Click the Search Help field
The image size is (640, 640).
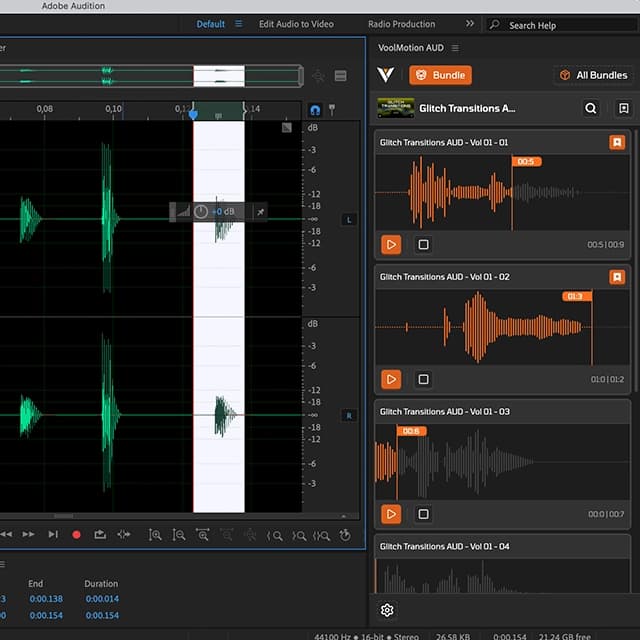tap(562, 25)
